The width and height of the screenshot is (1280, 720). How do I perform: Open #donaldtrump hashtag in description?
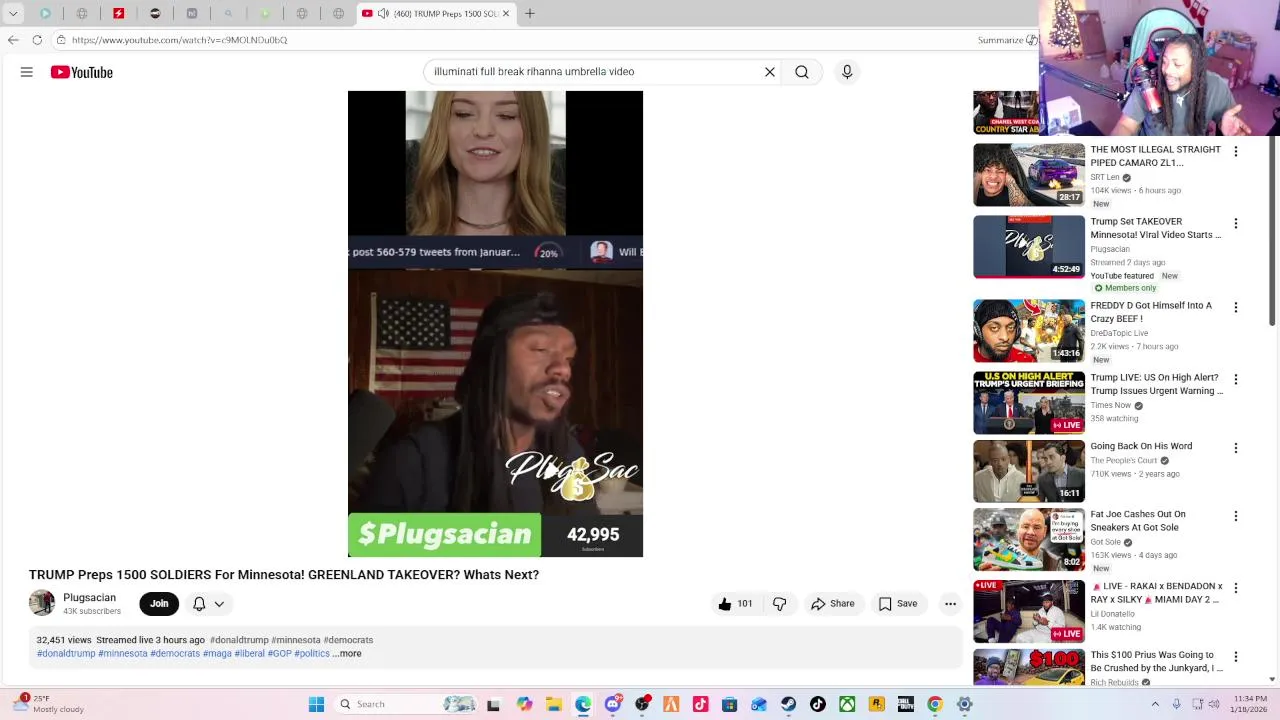click(x=66, y=654)
